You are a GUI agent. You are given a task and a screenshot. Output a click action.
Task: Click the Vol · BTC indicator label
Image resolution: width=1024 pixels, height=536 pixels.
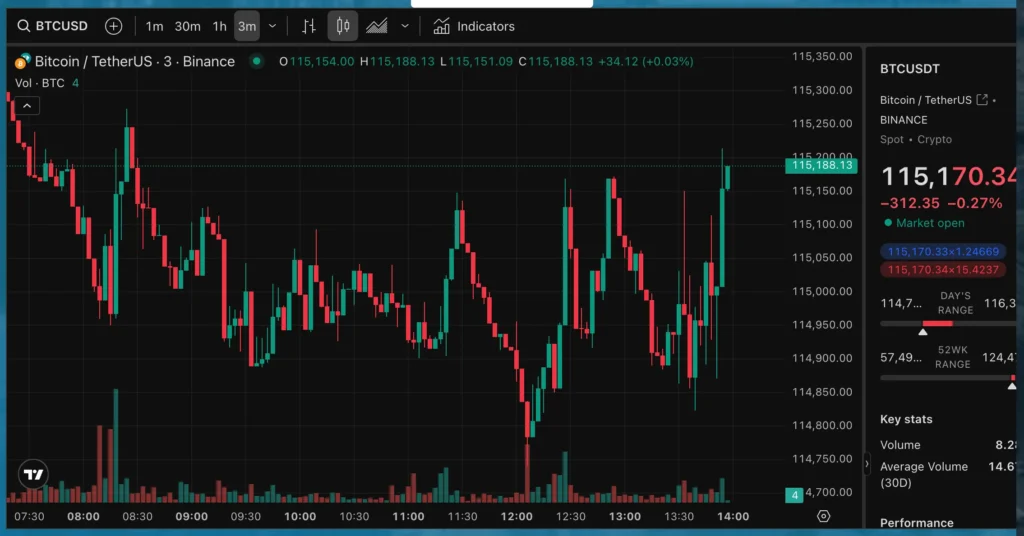coord(40,83)
